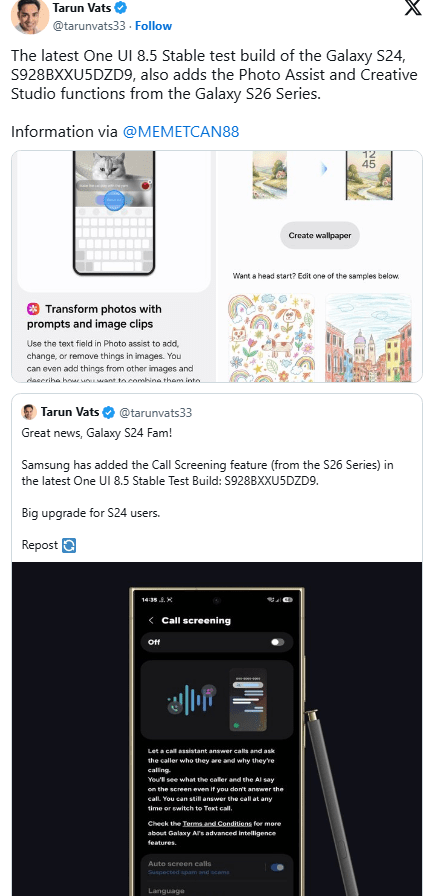
Task: Click the back chevron beside Call screening
Action: pos(151,621)
